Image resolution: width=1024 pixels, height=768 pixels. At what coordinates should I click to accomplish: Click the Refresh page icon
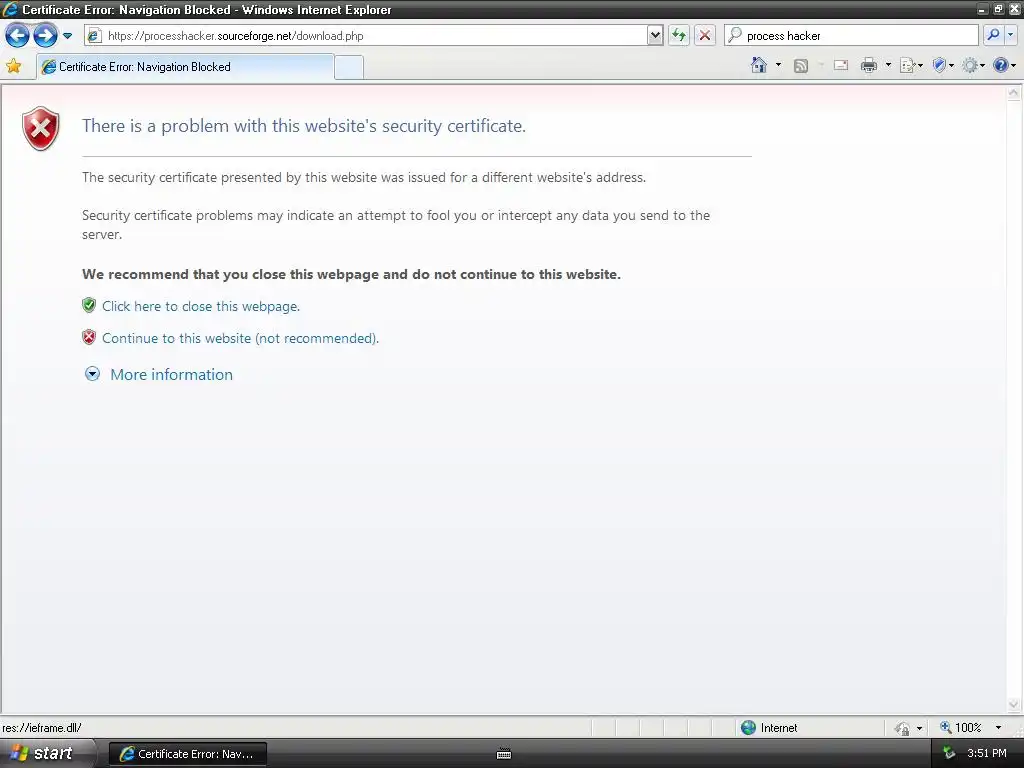pyautogui.click(x=679, y=36)
